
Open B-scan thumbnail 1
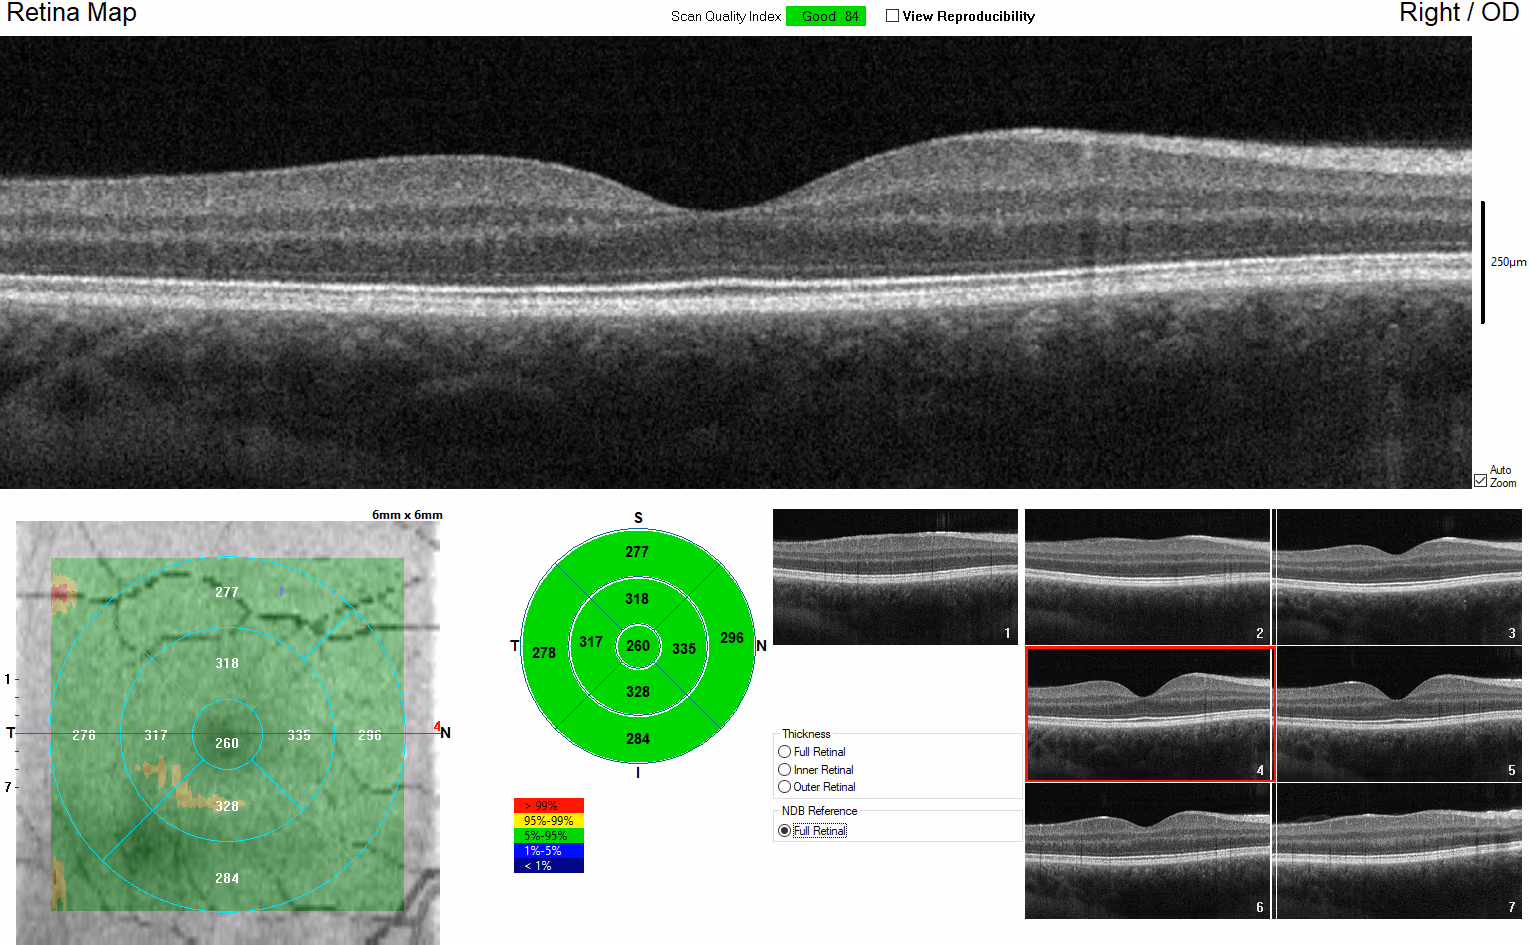(x=894, y=577)
